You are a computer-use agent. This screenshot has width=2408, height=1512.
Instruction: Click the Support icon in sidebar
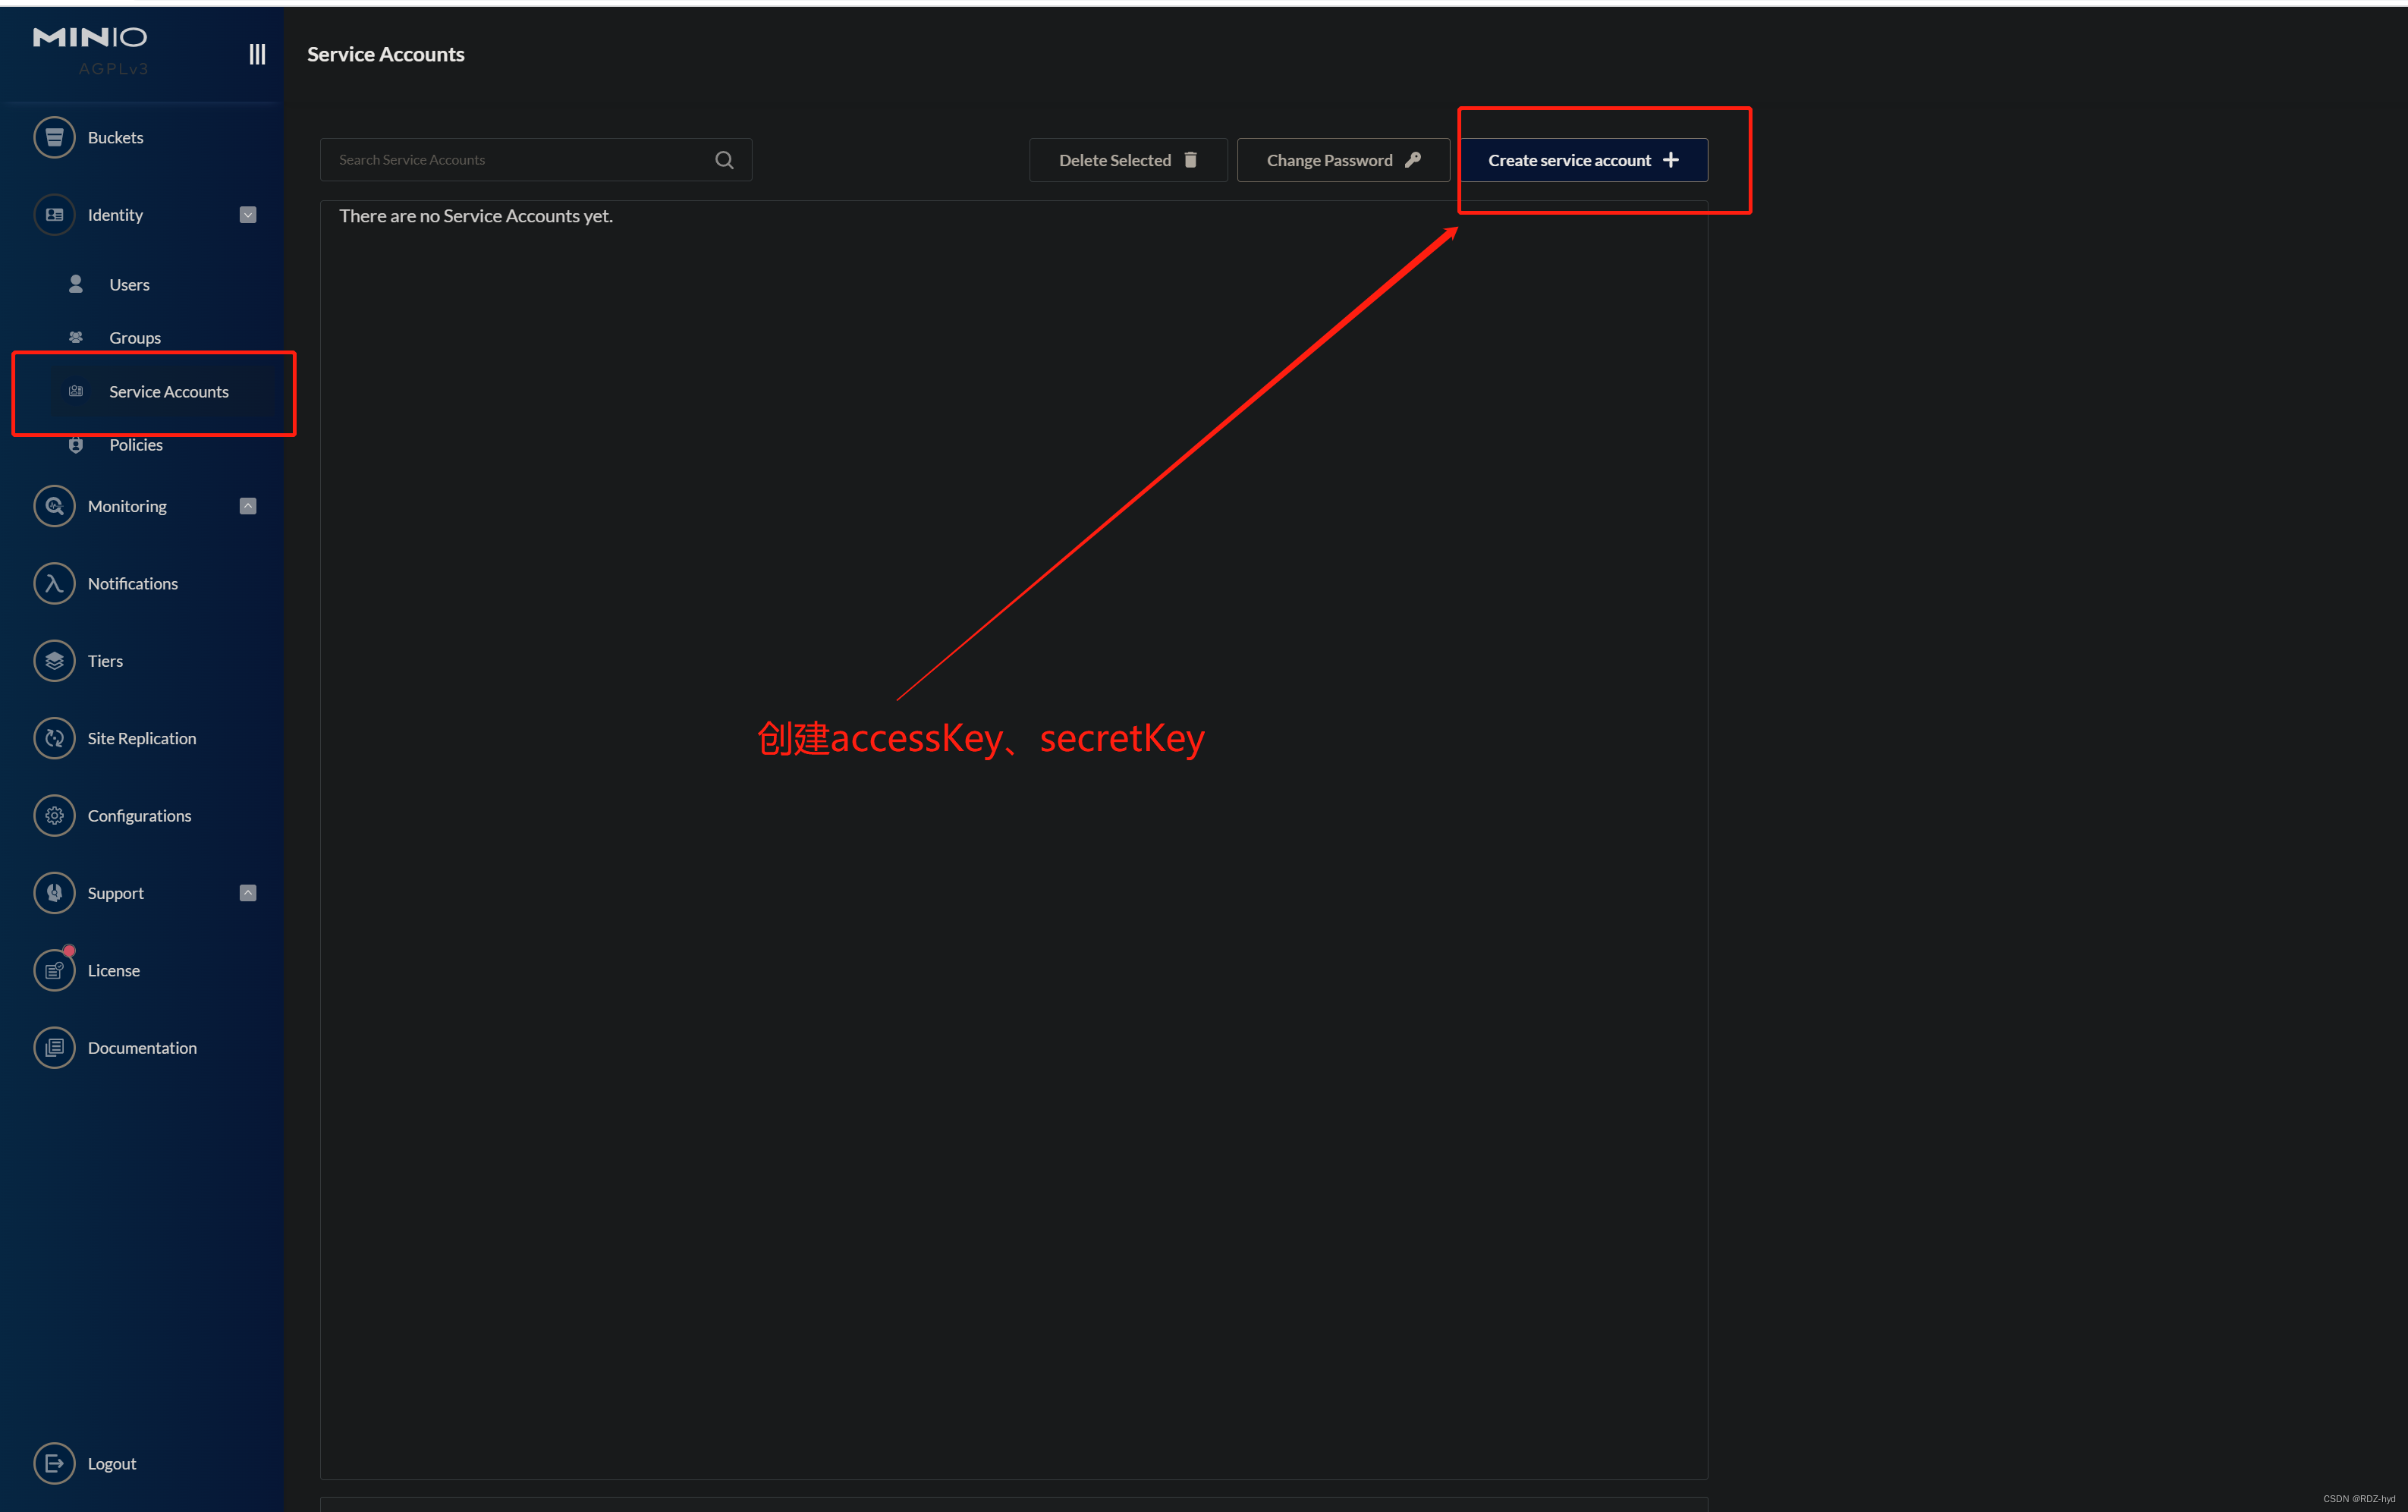click(x=52, y=892)
